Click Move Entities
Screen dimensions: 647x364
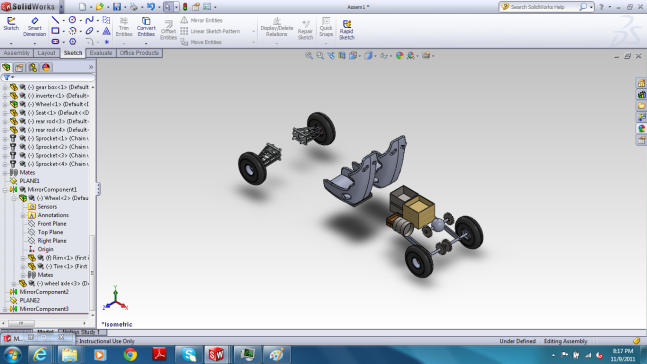click(x=201, y=42)
